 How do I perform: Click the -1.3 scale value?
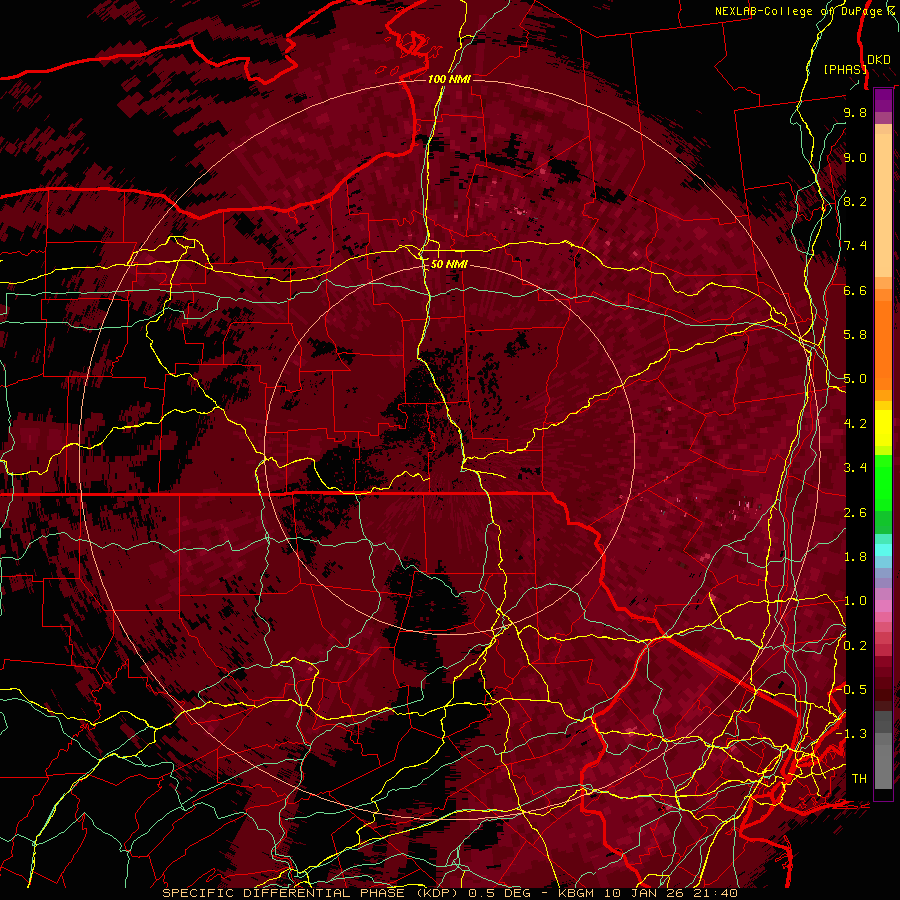click(853, 734)
